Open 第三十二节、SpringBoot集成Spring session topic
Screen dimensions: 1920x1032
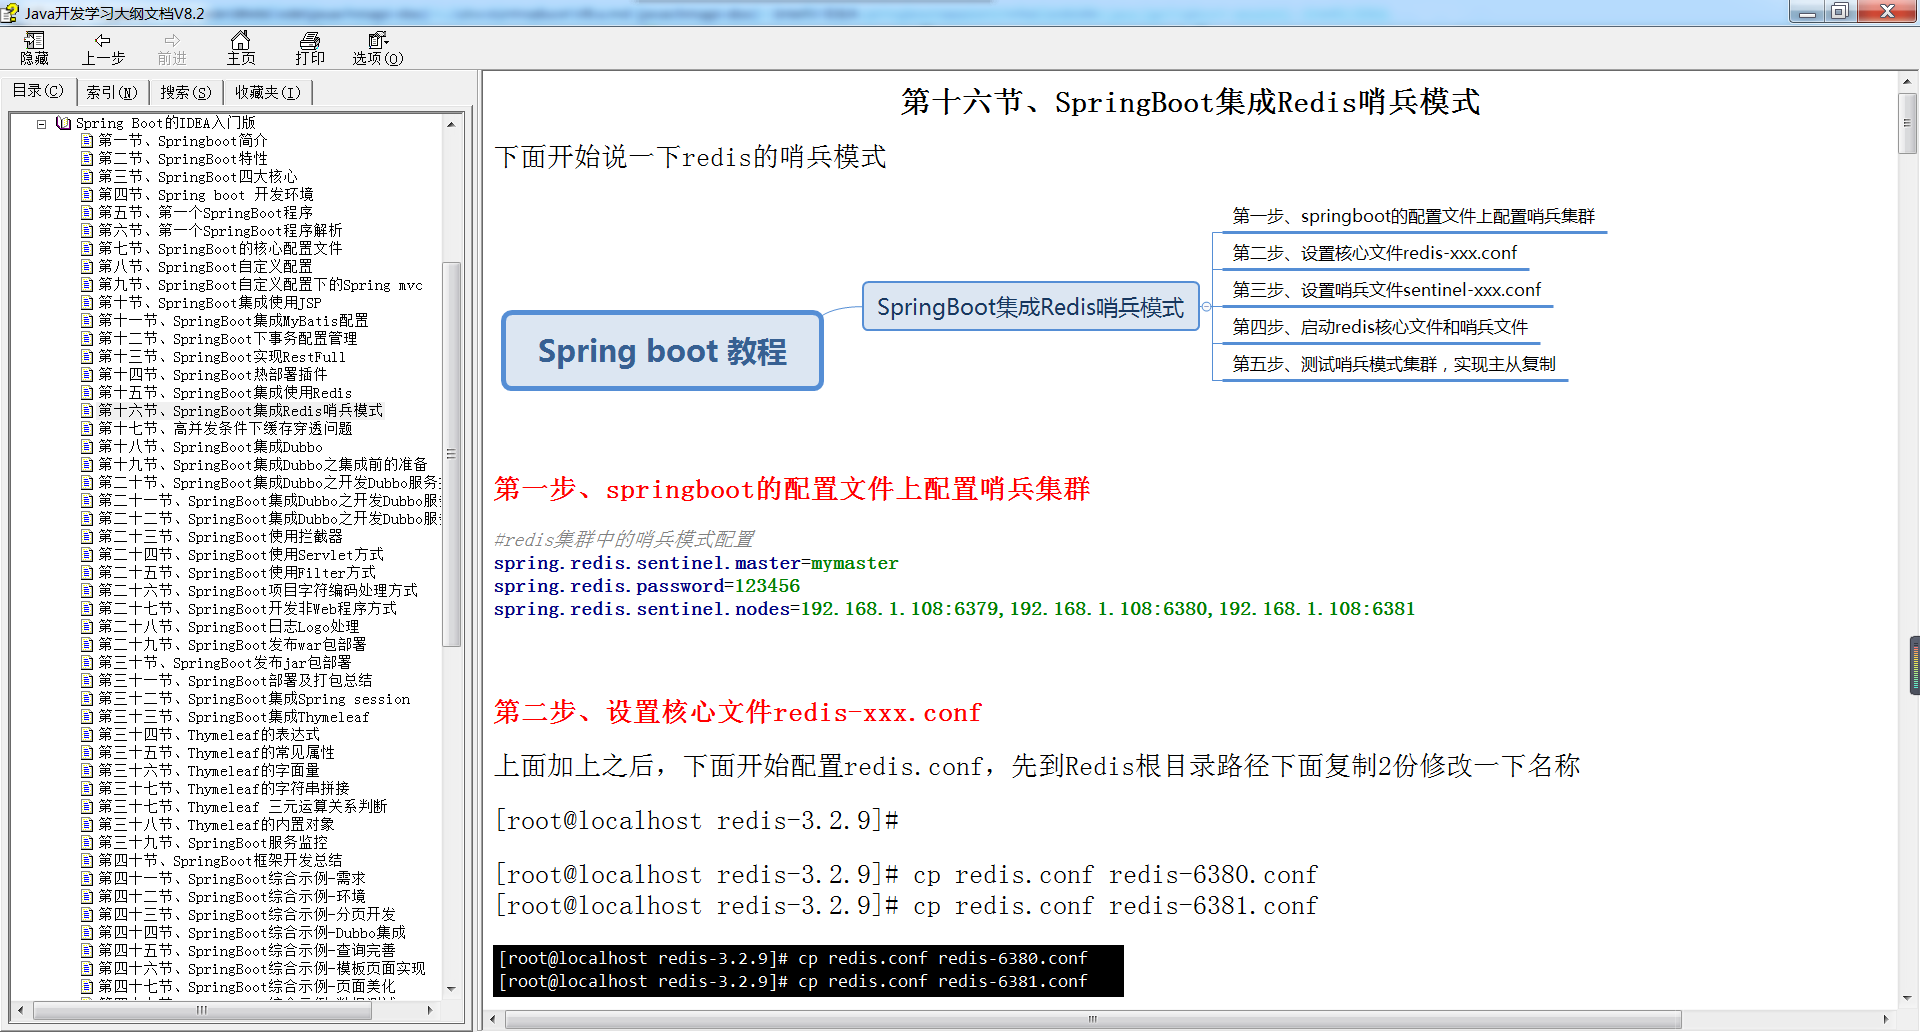tap(254, 699)
